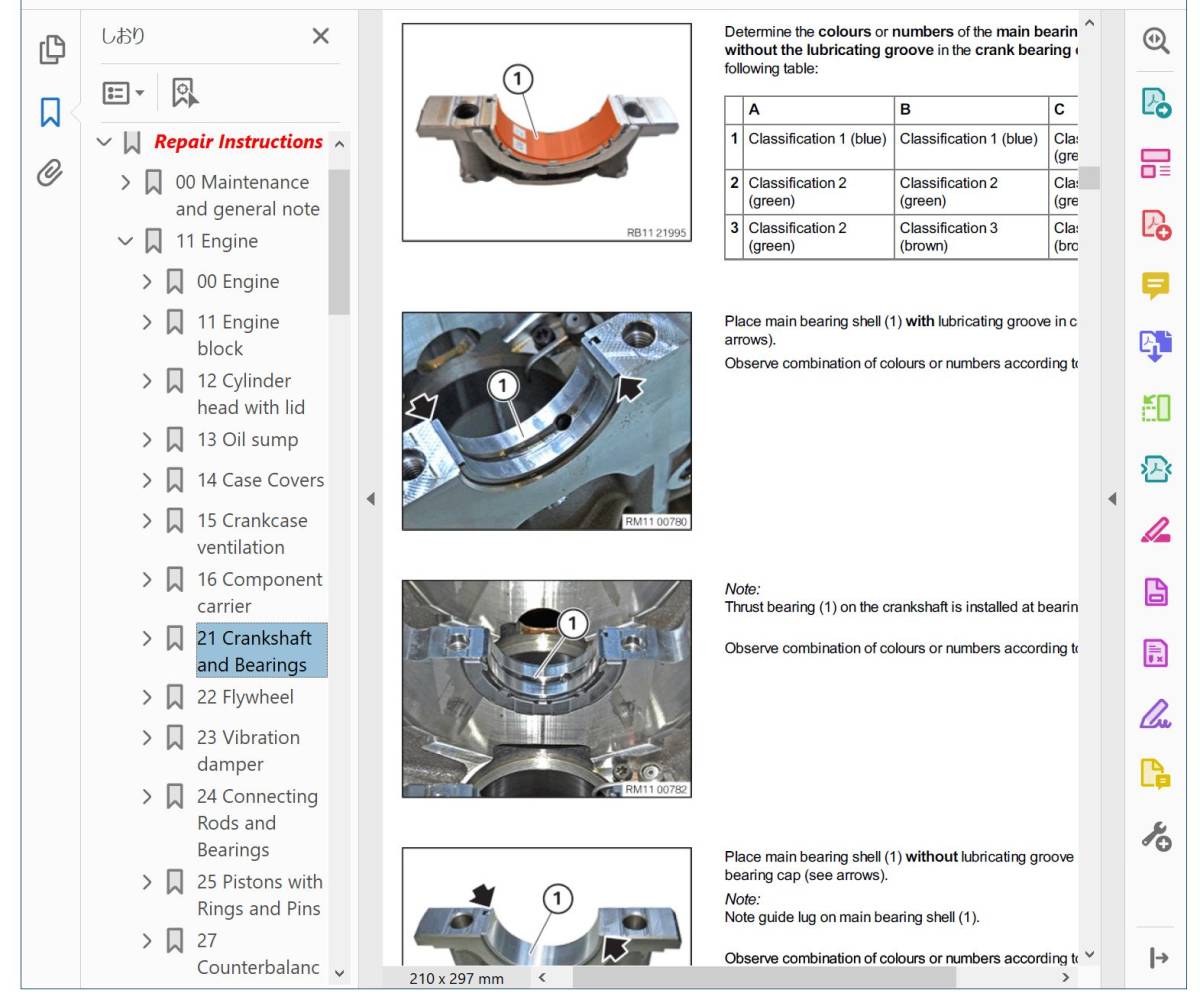Image resolution: width=1200 pixels, height=1003 pixels.
Task: Click the crankcase image labeled RM11 00780
Action: coord(546,421)
